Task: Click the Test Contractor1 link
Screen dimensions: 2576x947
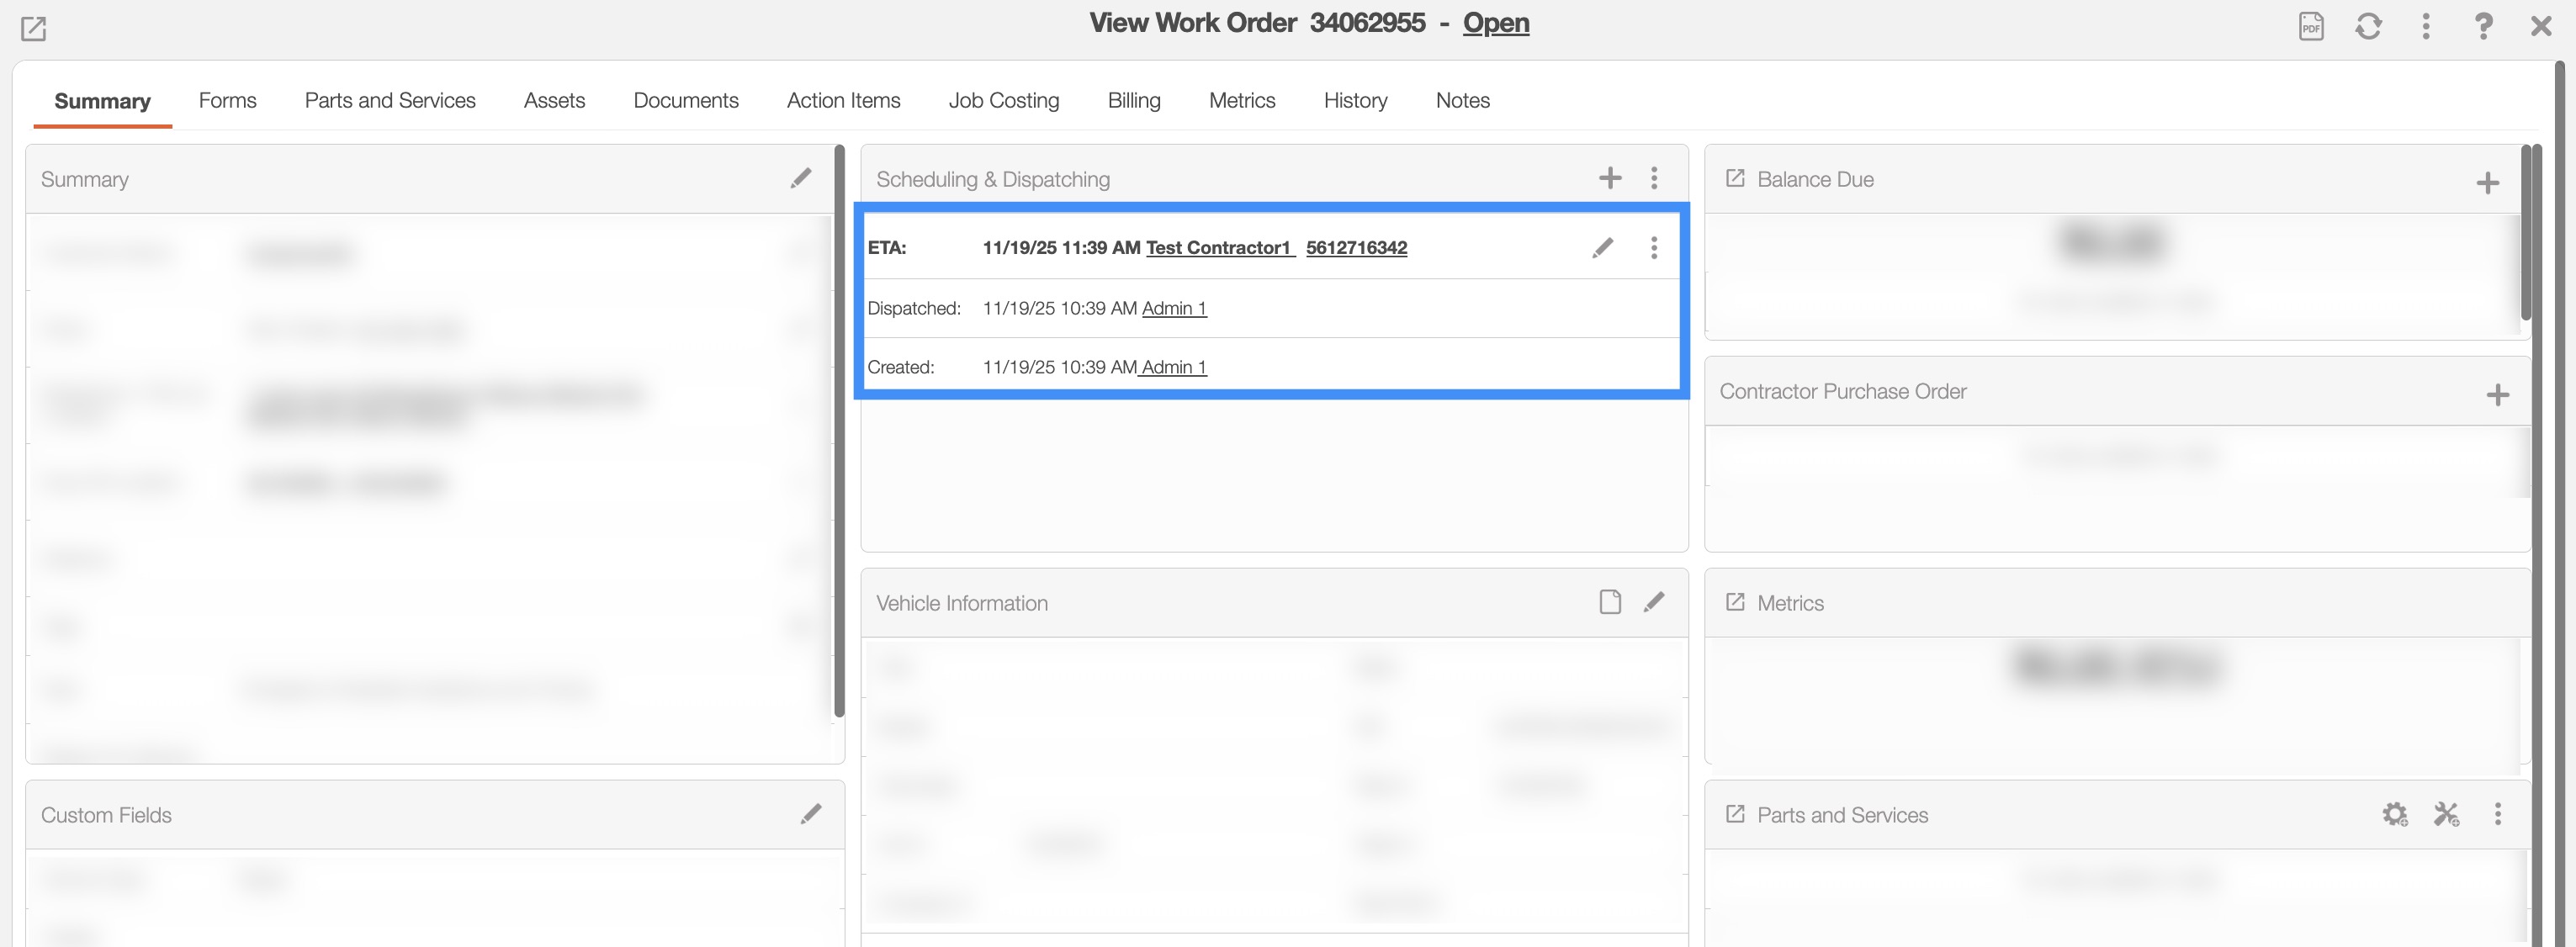Action: click(x=1219, y=247)
